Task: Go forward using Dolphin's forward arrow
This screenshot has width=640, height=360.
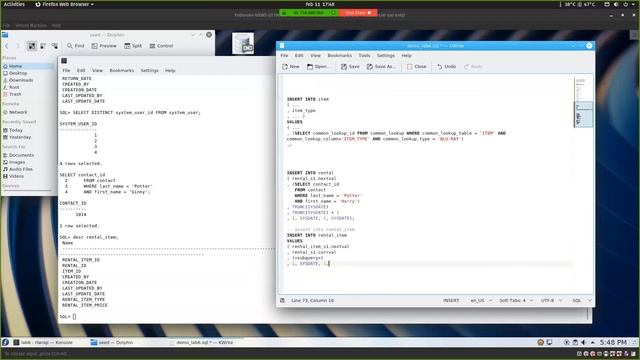Action: point(18,46)
